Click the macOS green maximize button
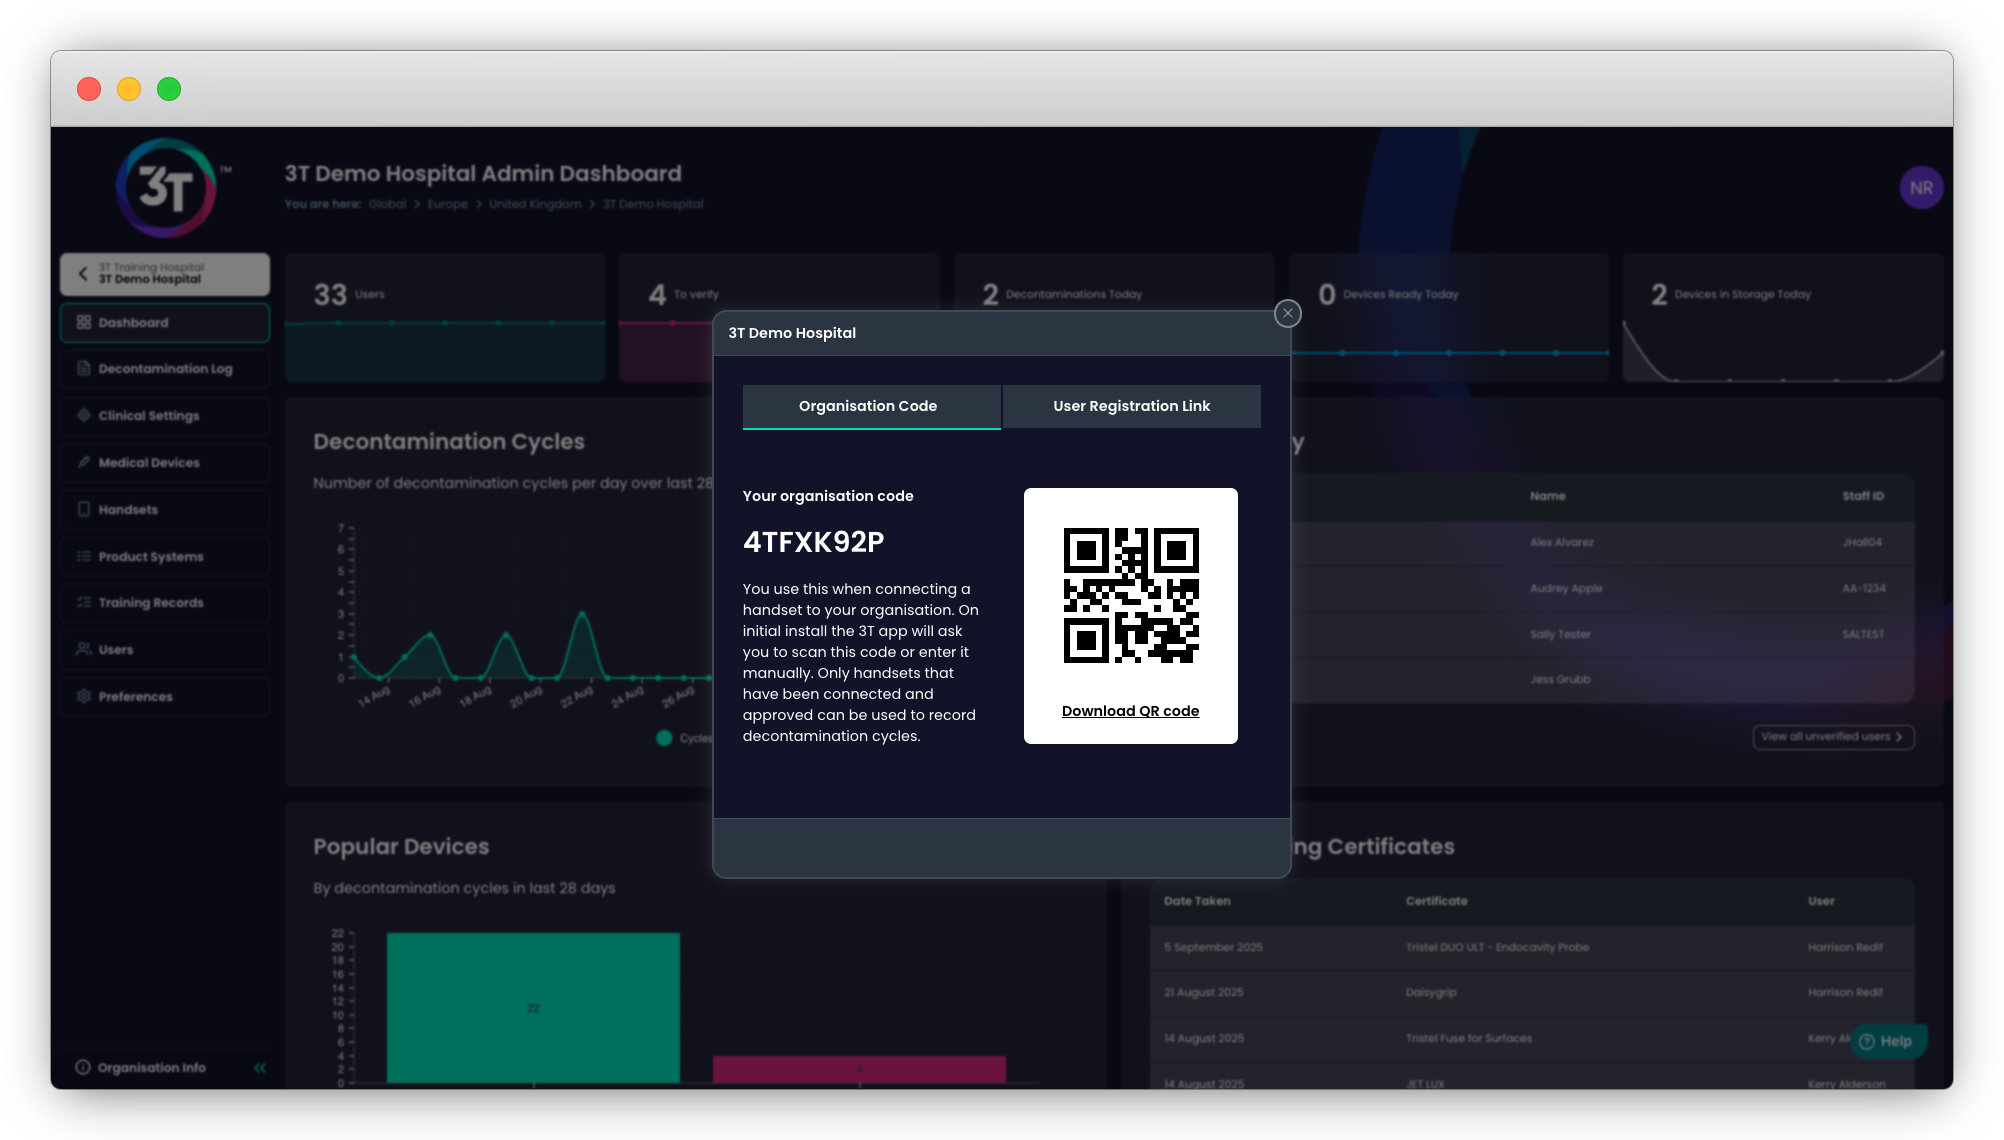This screenshot has height=1140, width=2004. pyautogui.click(x=169, y=89)
